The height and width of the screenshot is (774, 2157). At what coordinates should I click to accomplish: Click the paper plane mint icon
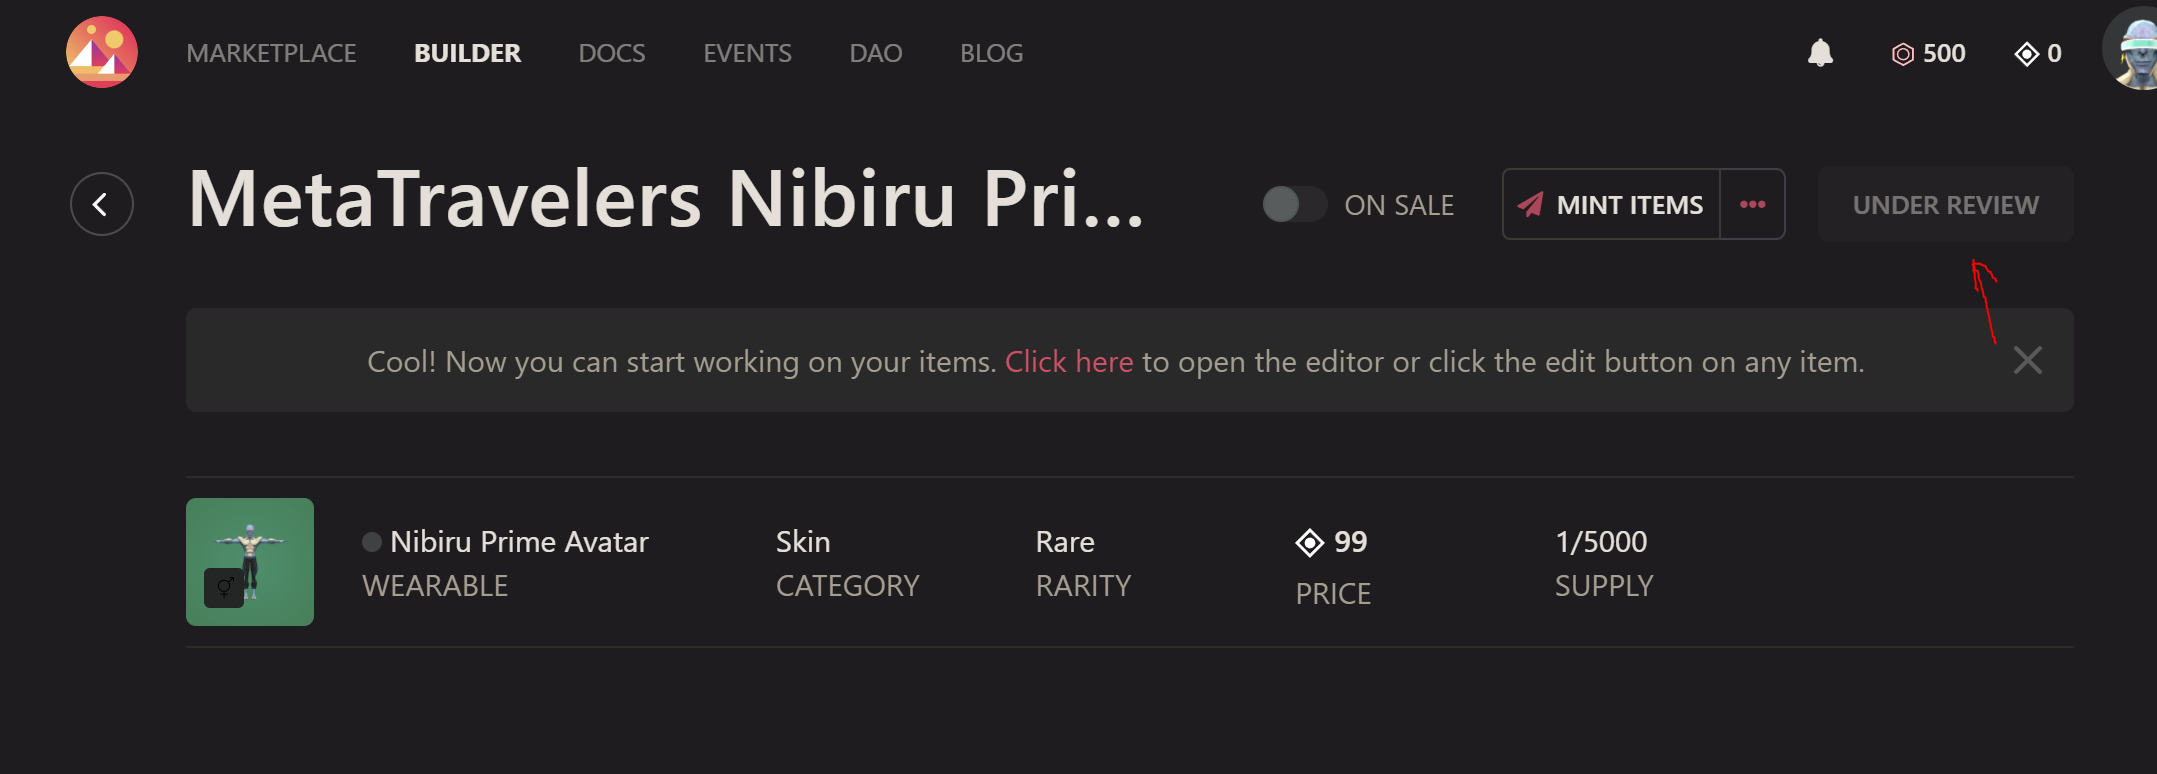(x=1530, y=205)
